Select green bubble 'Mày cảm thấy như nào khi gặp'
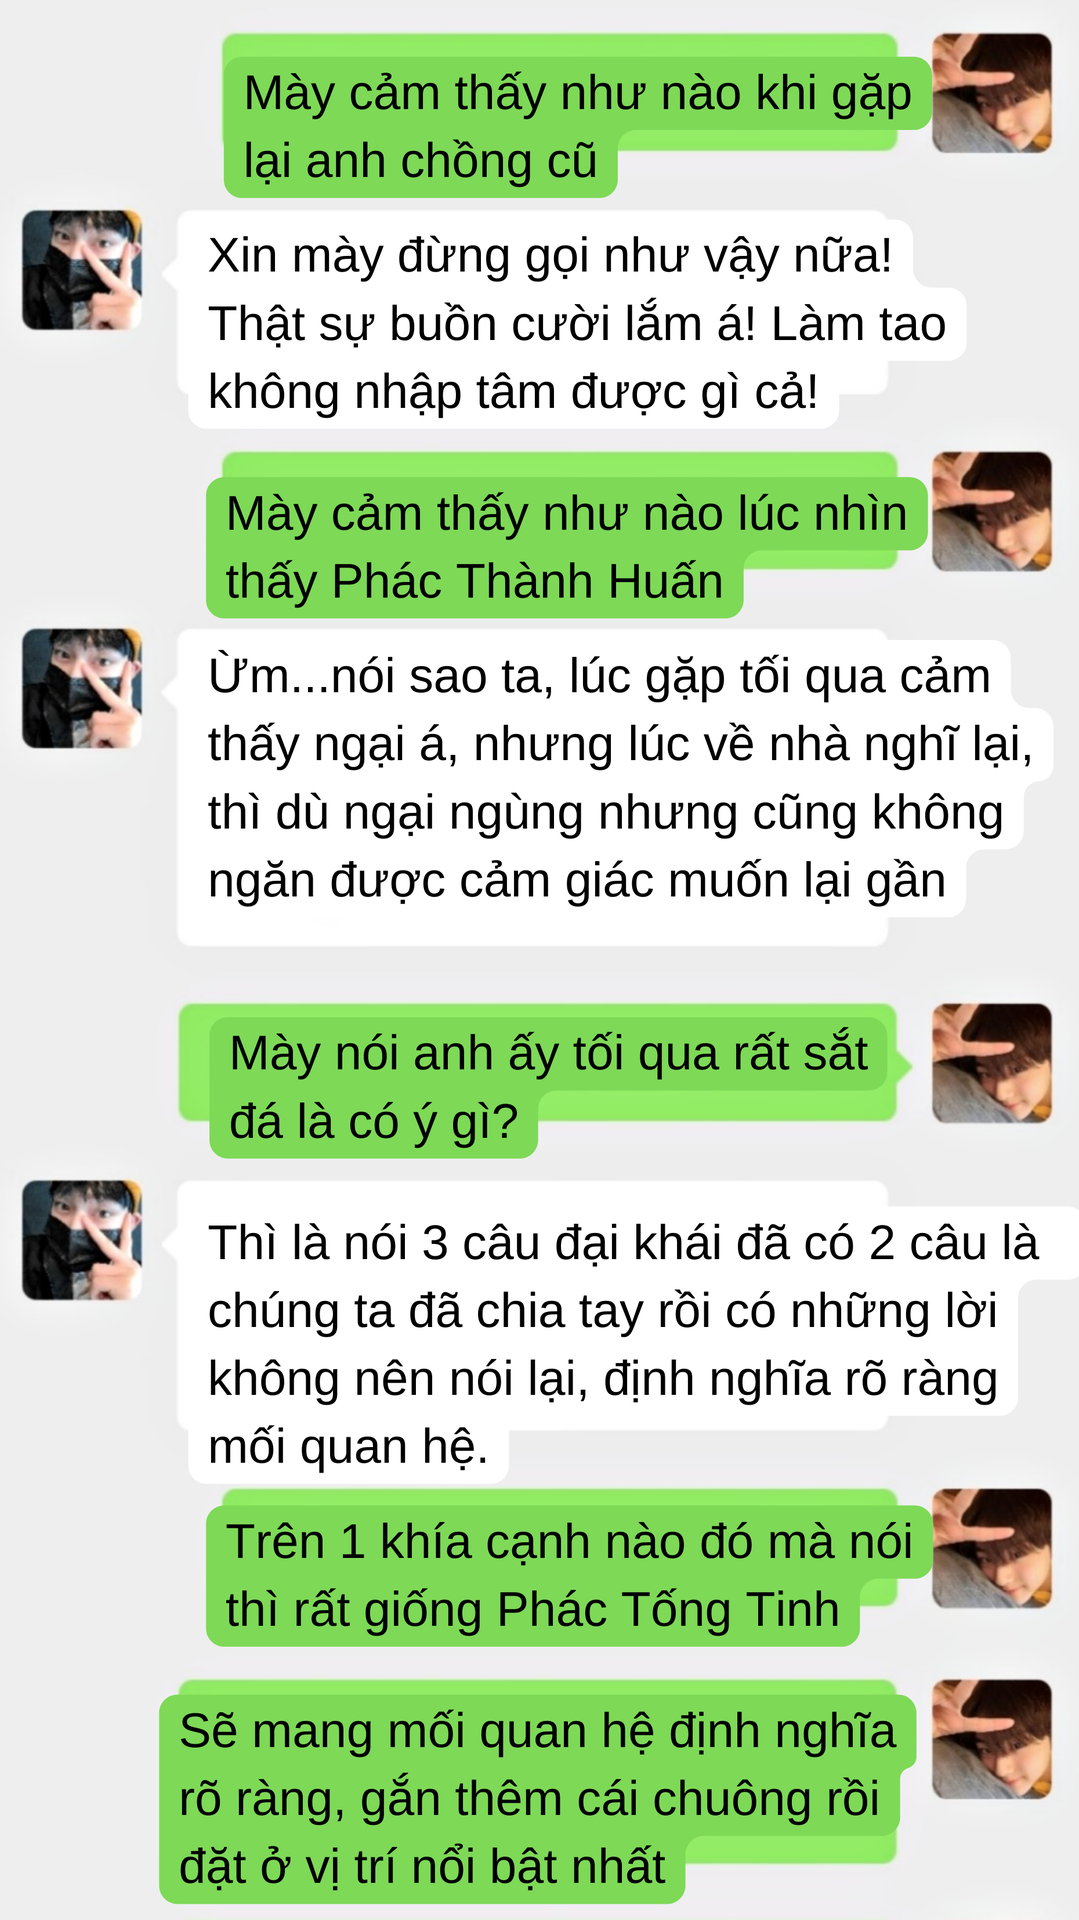Screen dimensions: 1079x1920 575,116
